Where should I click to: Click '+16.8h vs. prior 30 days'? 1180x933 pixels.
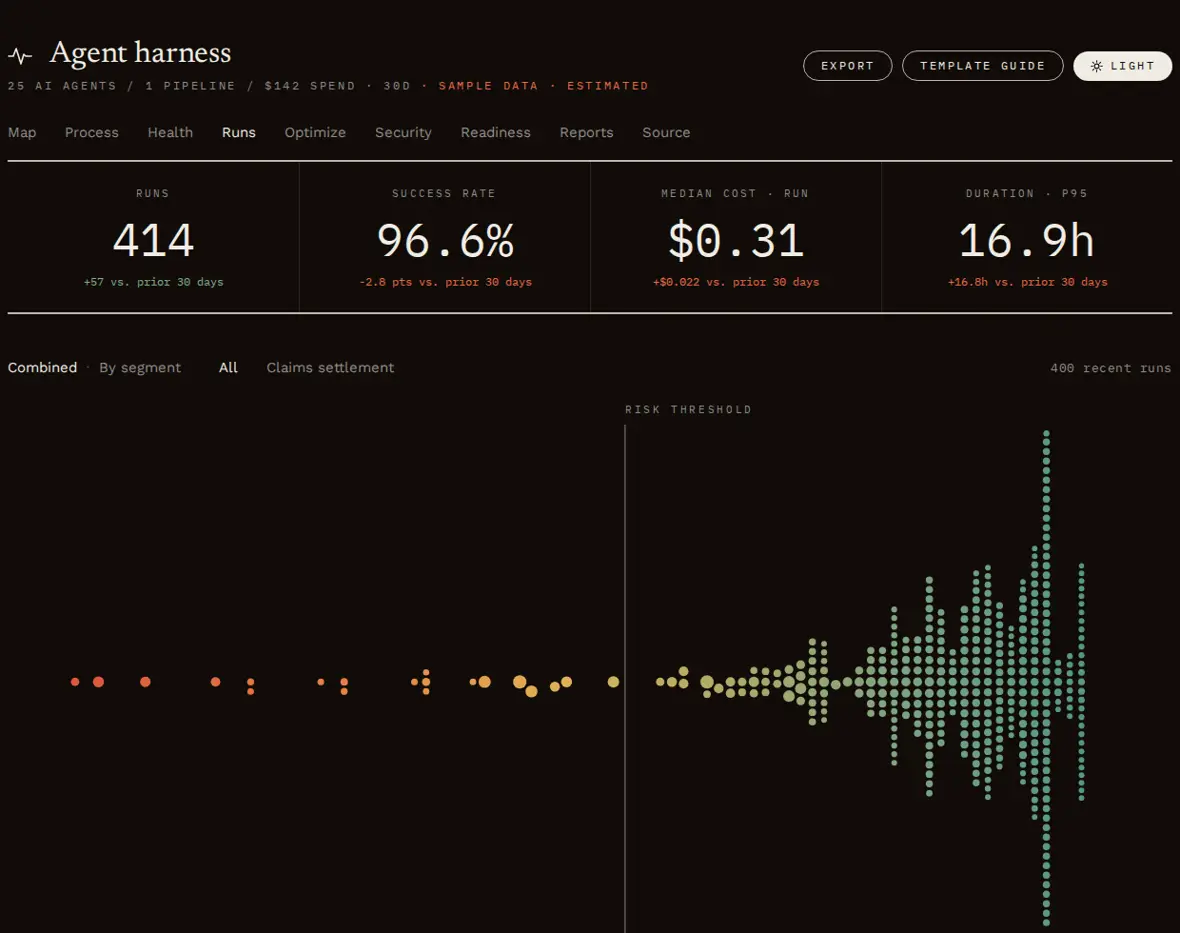(1027, 282)
